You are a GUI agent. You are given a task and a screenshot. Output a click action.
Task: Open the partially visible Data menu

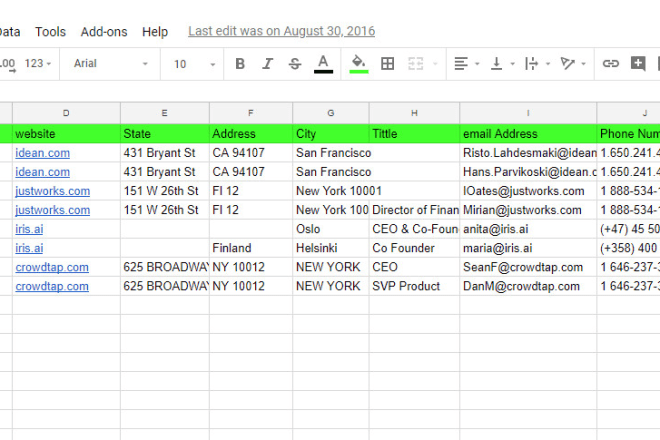tap(10, 32)
